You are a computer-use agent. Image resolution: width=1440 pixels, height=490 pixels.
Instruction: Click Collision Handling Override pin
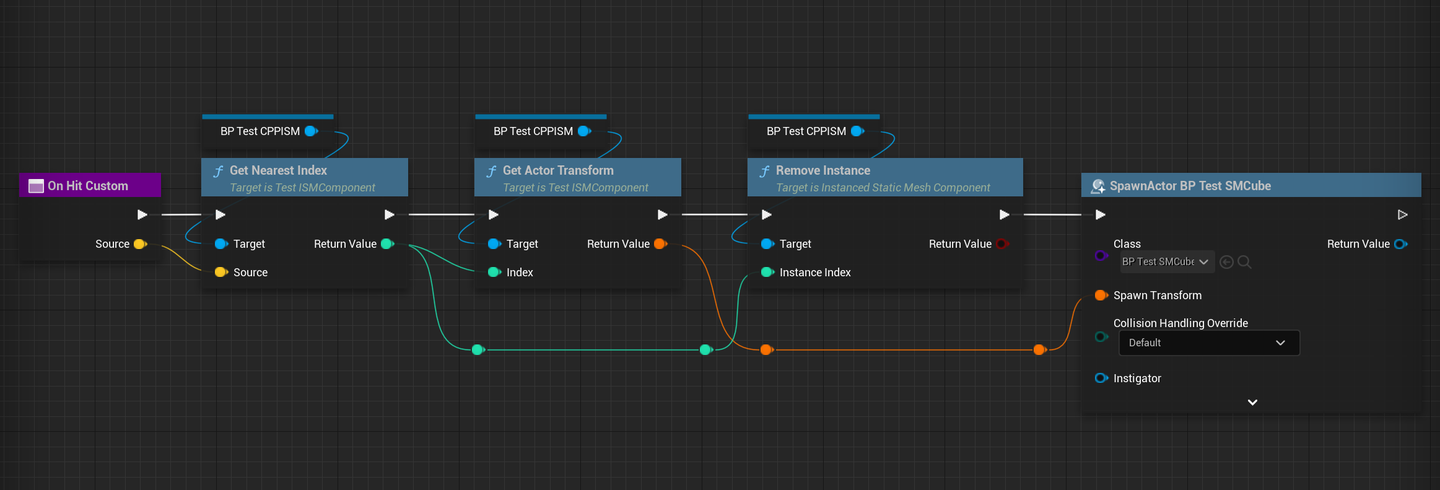click(x=1101, y=337)
